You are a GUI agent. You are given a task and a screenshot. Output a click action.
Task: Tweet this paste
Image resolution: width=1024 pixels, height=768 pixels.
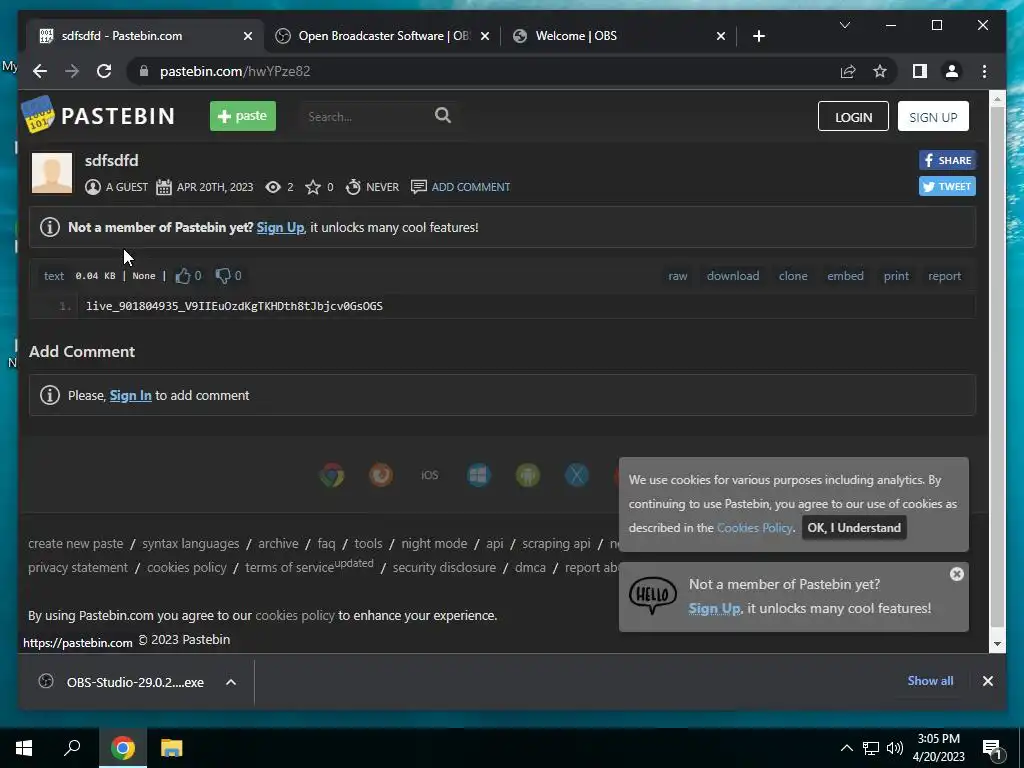948,186
